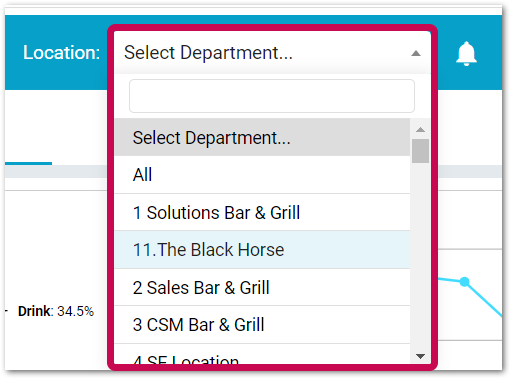The width and height of the screenshot is (511, 379).
Task: Select the active blue underlined tab
Action: coord(28,163)
